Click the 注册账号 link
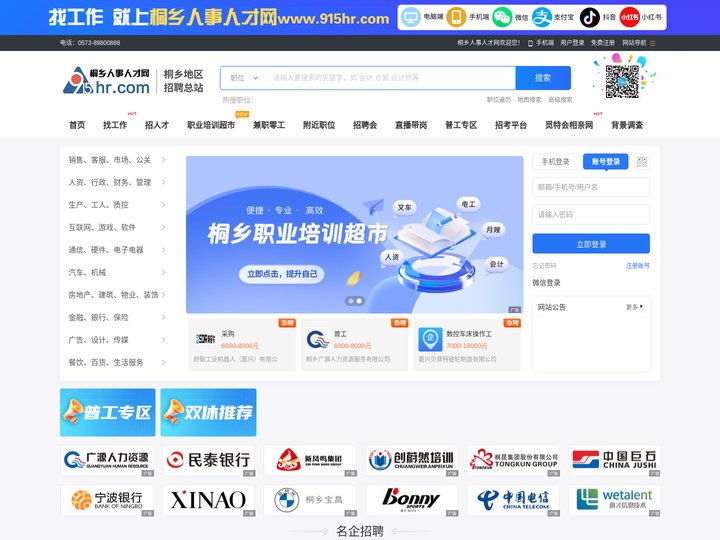The image size is (720, 540). tap(637, 266)
